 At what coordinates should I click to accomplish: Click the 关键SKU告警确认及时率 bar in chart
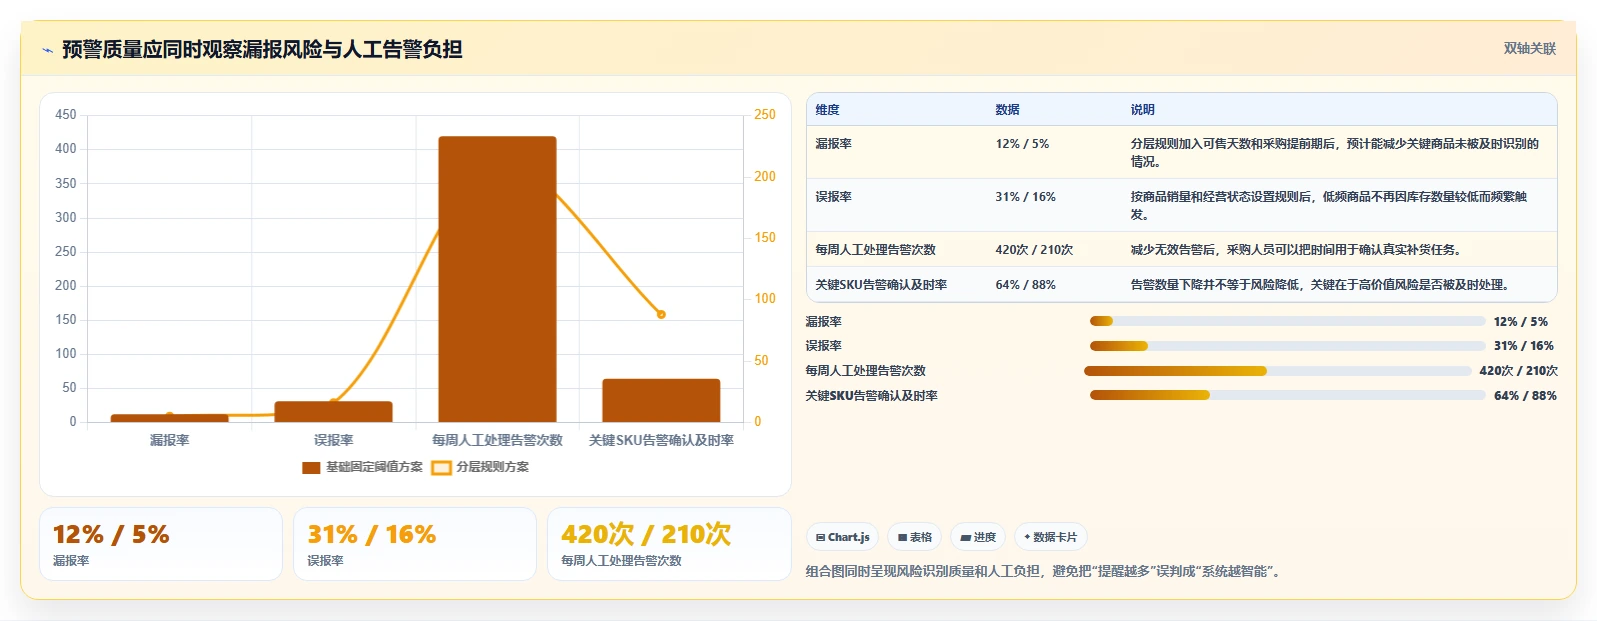[661, 400]
